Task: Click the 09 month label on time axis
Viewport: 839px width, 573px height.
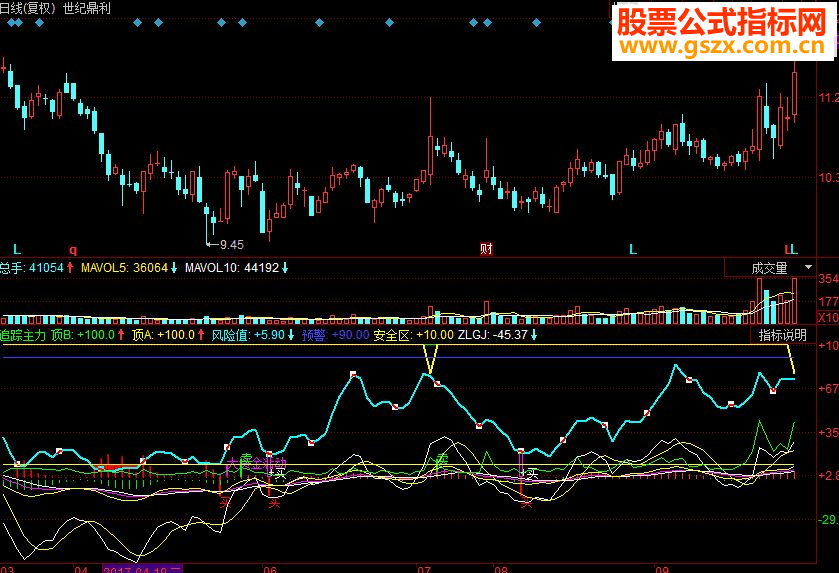Action: click(x=662, y=569)
